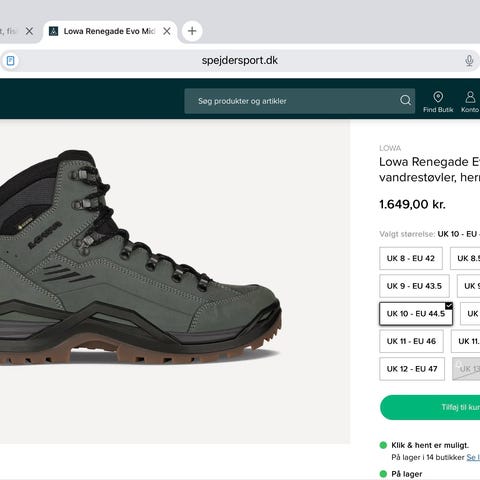Select the spejdersport.dk address bar

[240, 61]
